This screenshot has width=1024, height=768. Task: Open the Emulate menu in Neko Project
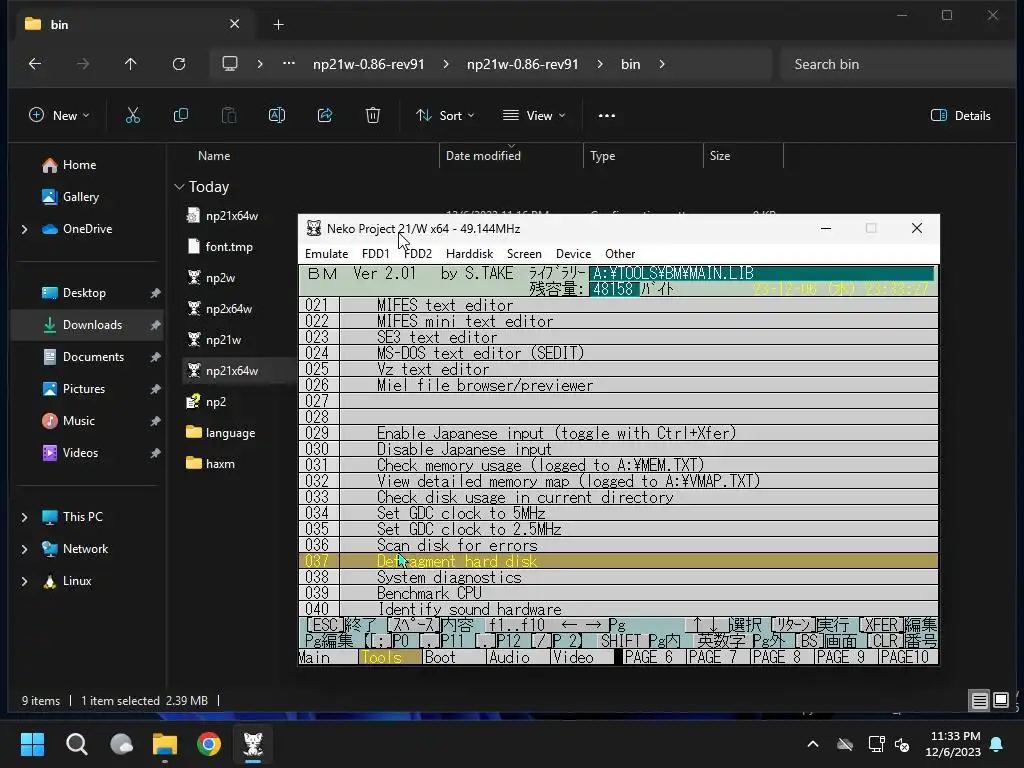326,254
